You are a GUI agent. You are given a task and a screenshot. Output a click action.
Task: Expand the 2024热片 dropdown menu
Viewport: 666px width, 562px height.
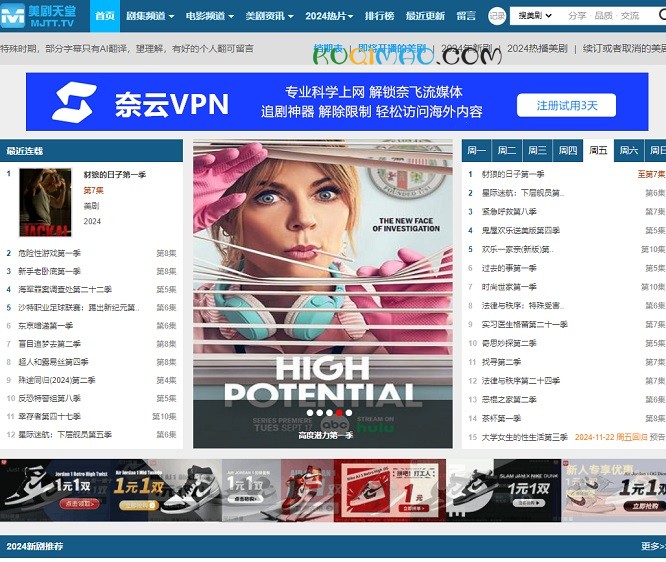pos(329,16)
